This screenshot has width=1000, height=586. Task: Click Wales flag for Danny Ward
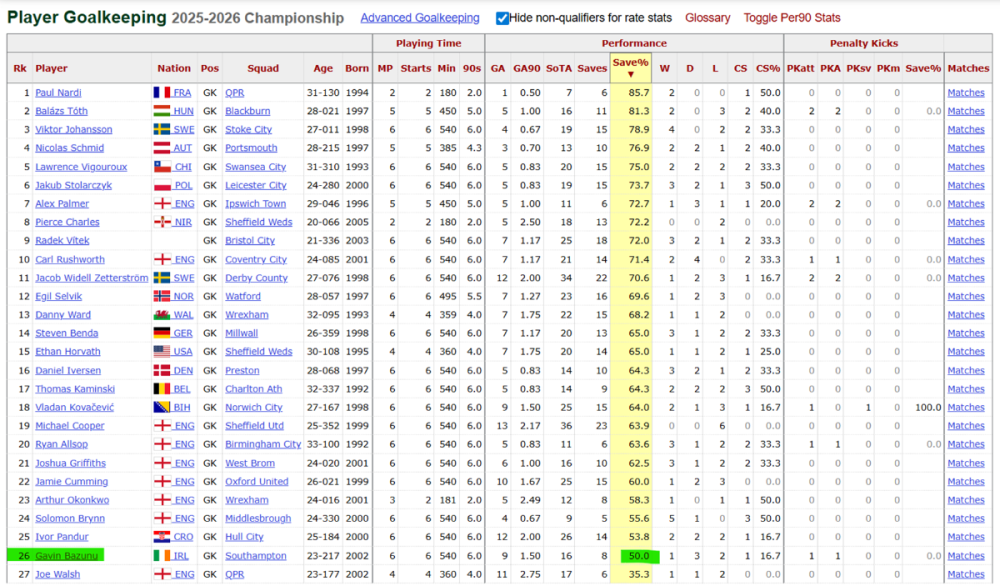[x=162, y=315]
